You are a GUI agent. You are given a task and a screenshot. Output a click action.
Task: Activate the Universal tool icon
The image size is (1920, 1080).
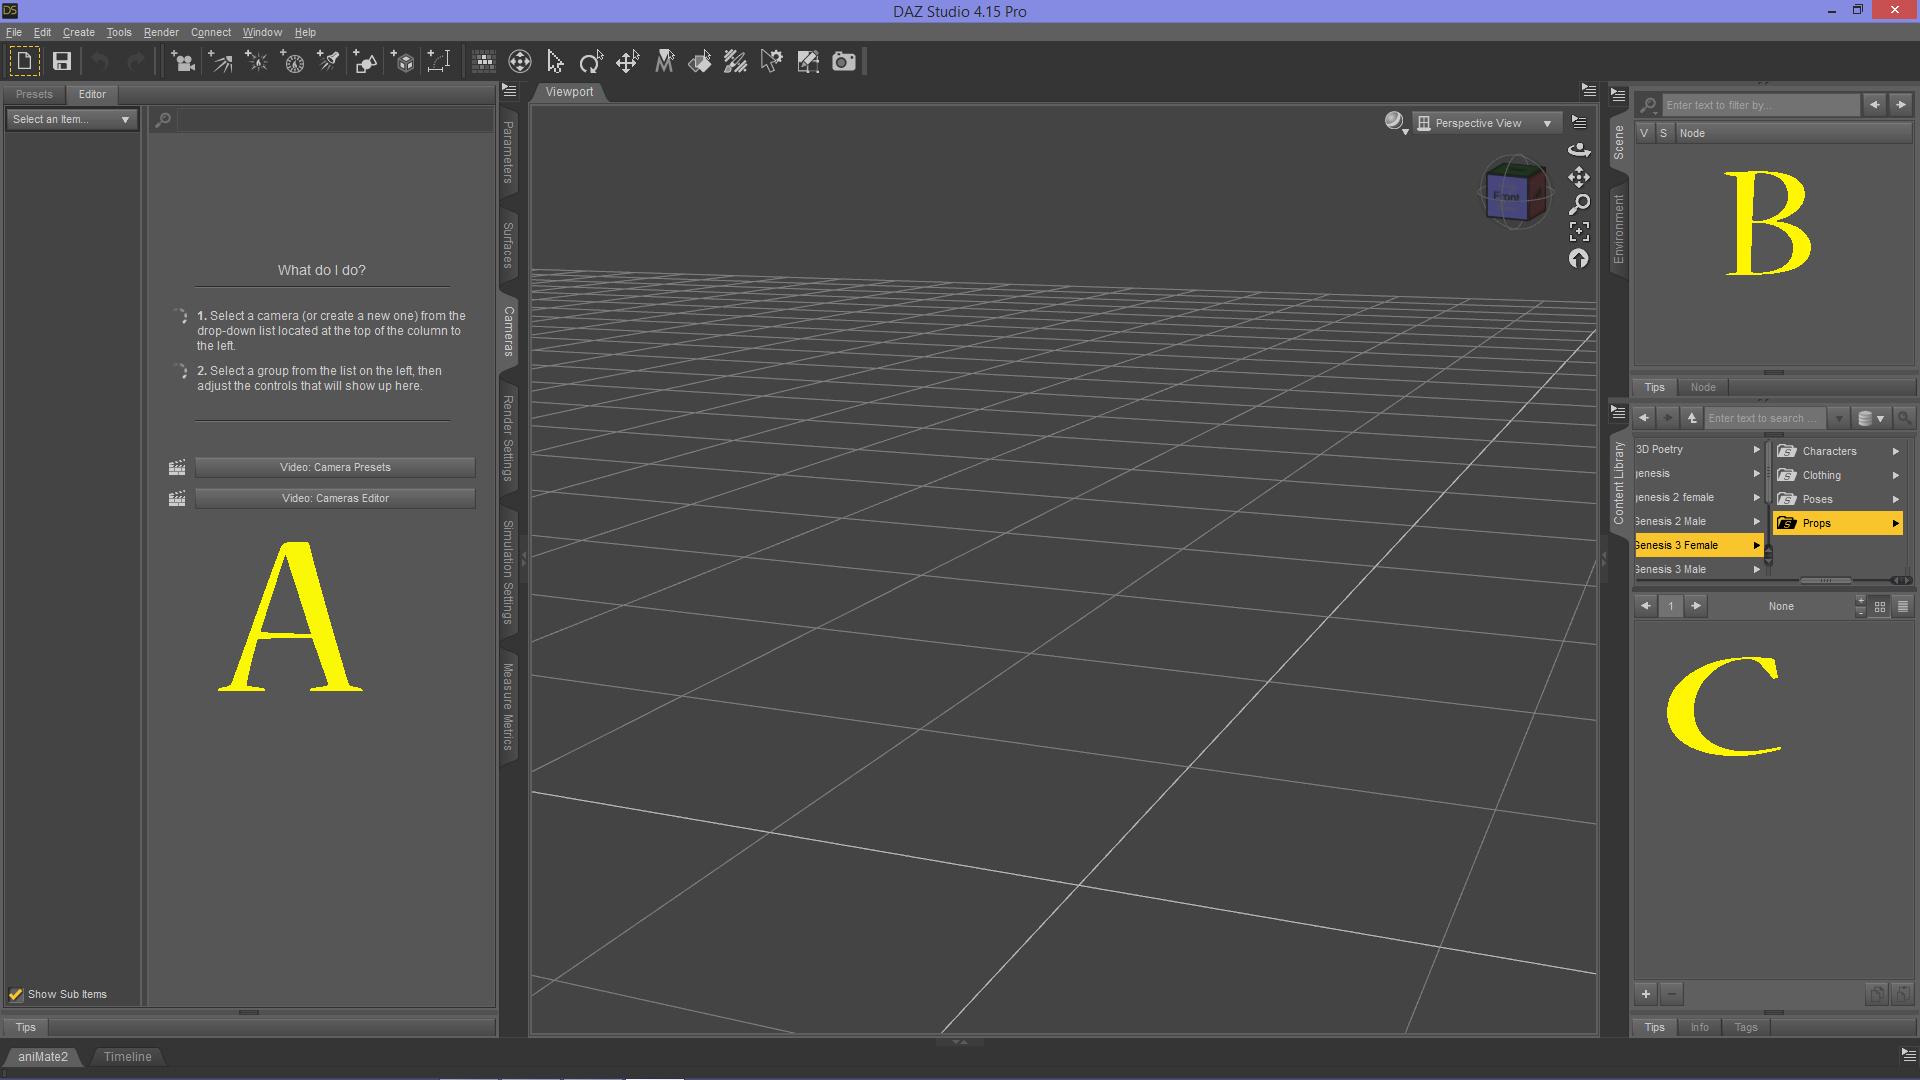(x=520, y=62)
